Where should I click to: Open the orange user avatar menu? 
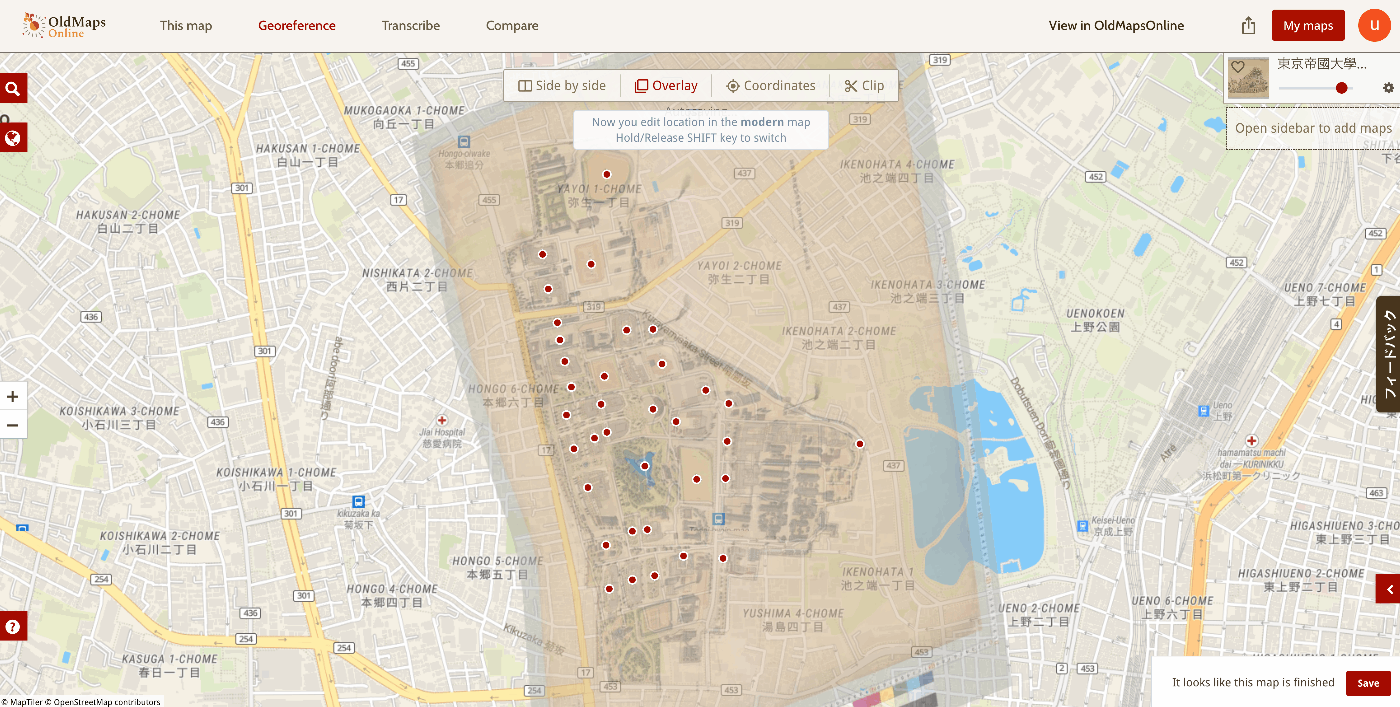coord(1374,26)
